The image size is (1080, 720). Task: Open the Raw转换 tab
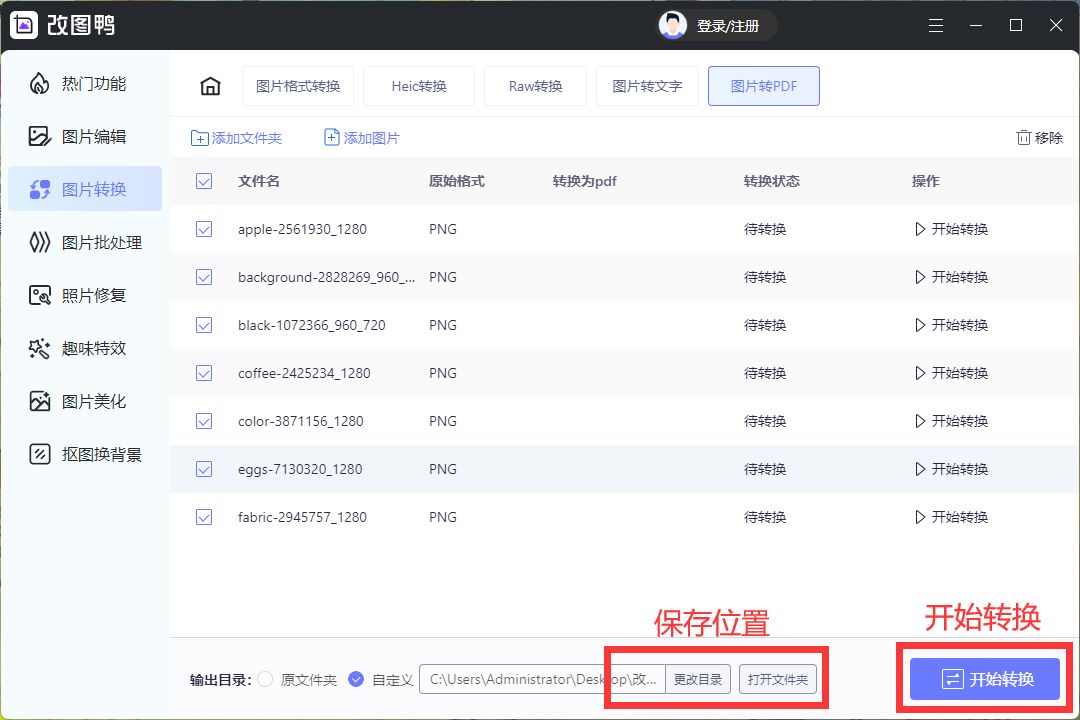pos(534,86)
